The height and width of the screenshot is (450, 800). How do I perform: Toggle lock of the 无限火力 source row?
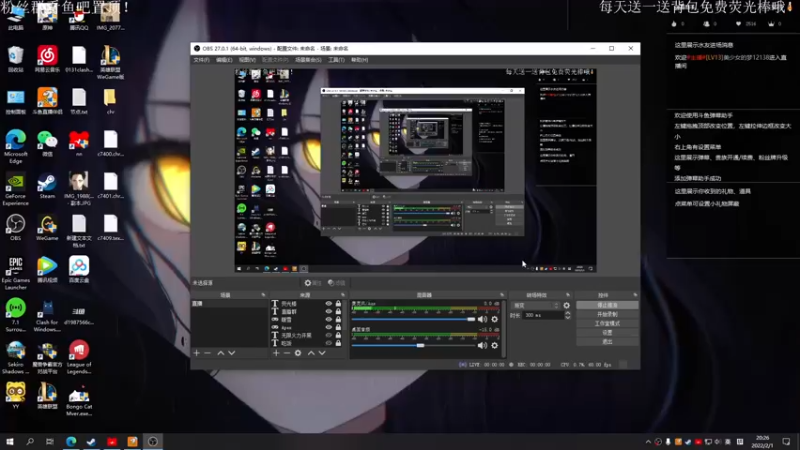tap(338, 335)
